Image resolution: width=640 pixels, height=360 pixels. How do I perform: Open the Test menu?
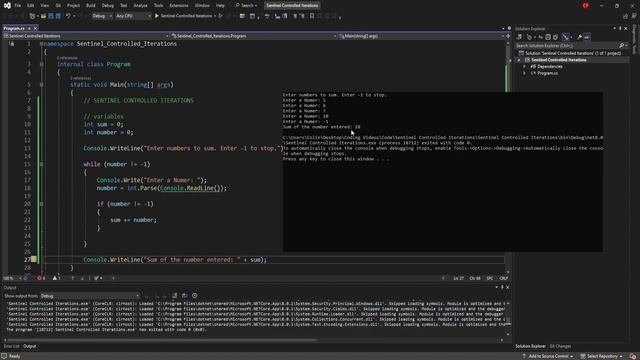point(124,6)
